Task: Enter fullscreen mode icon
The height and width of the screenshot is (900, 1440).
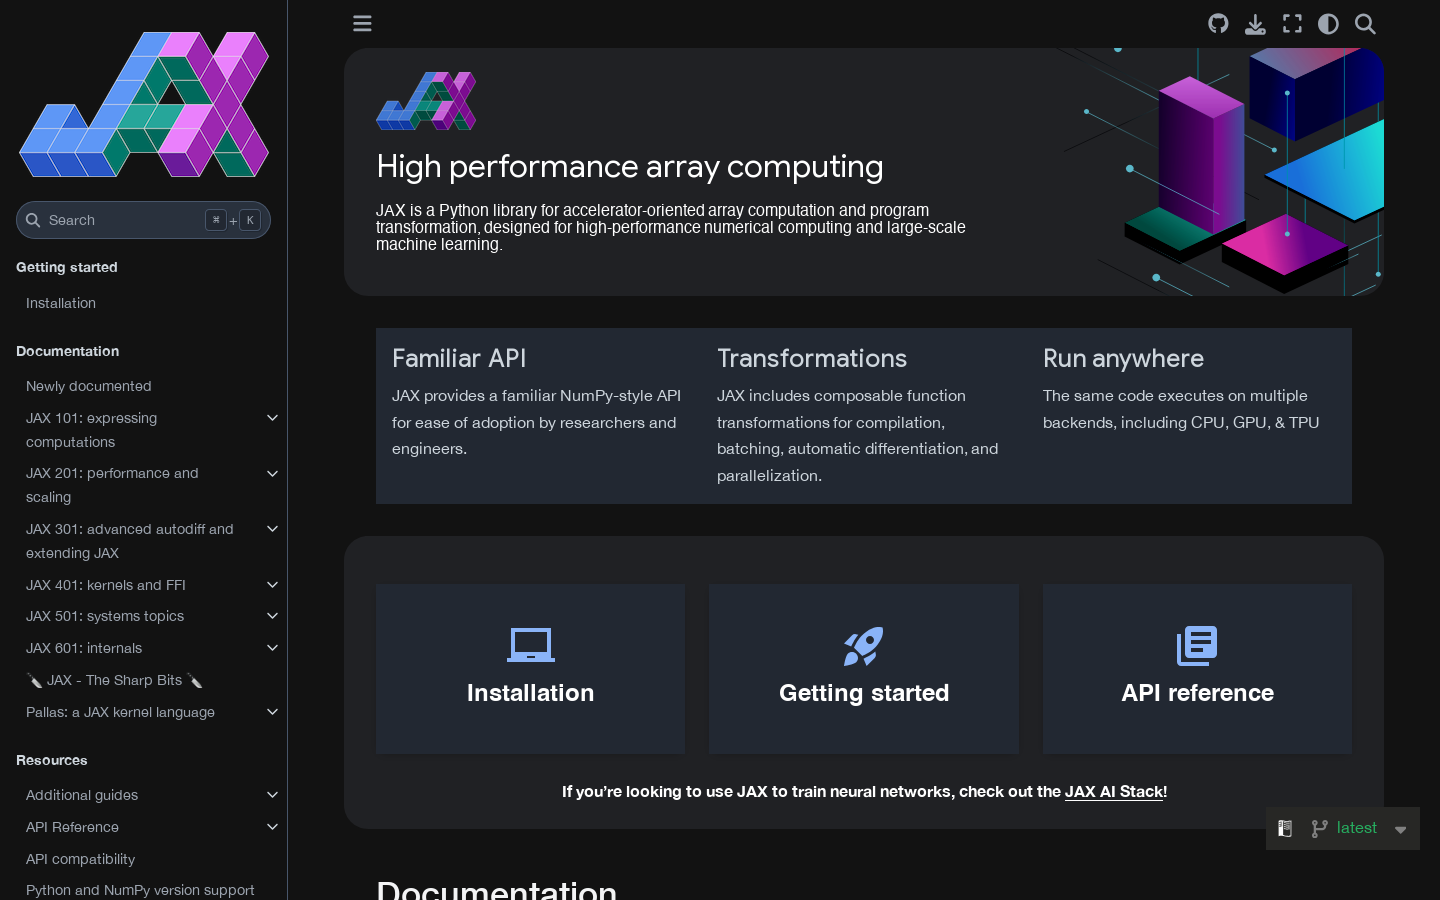Action: click(x=1292, y=23)
